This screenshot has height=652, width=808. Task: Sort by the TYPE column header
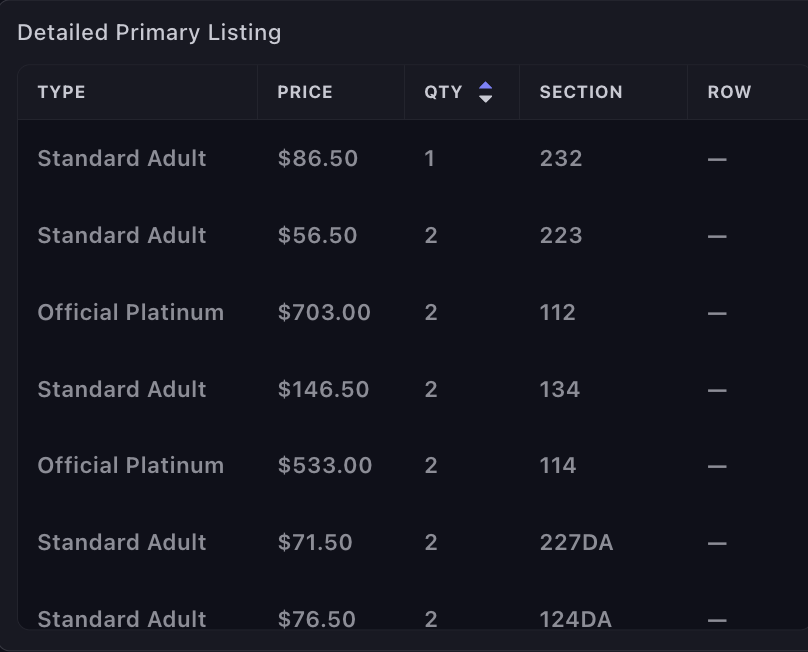click(x=62, y=92)
